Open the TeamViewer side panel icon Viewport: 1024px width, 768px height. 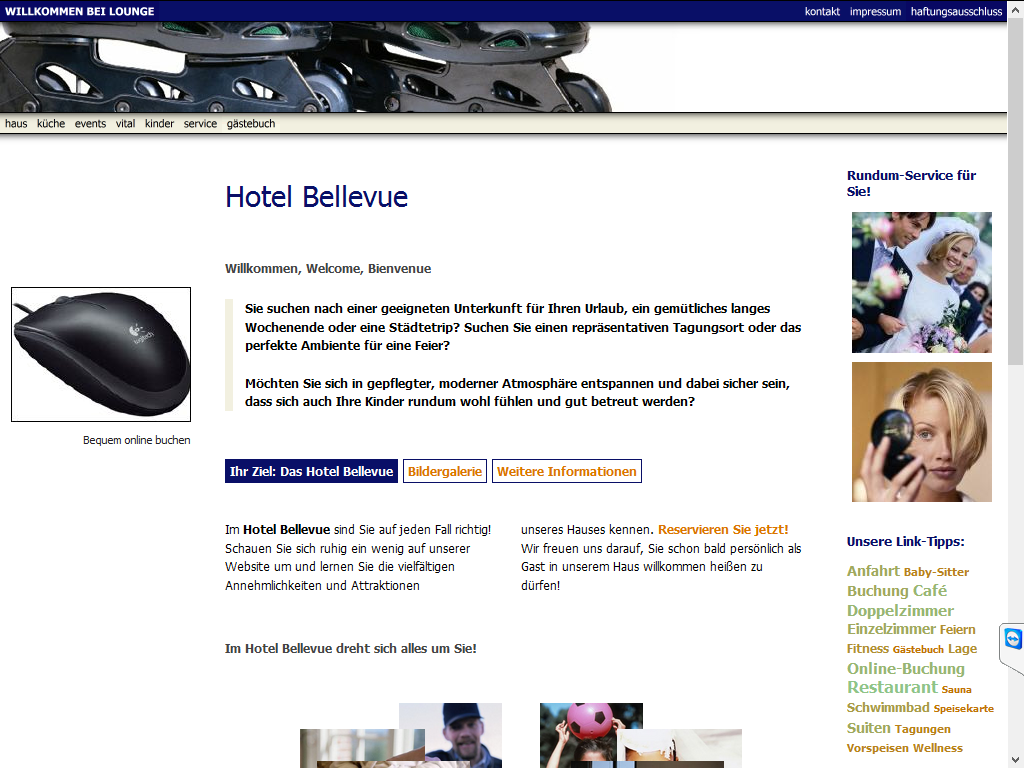1013,639
